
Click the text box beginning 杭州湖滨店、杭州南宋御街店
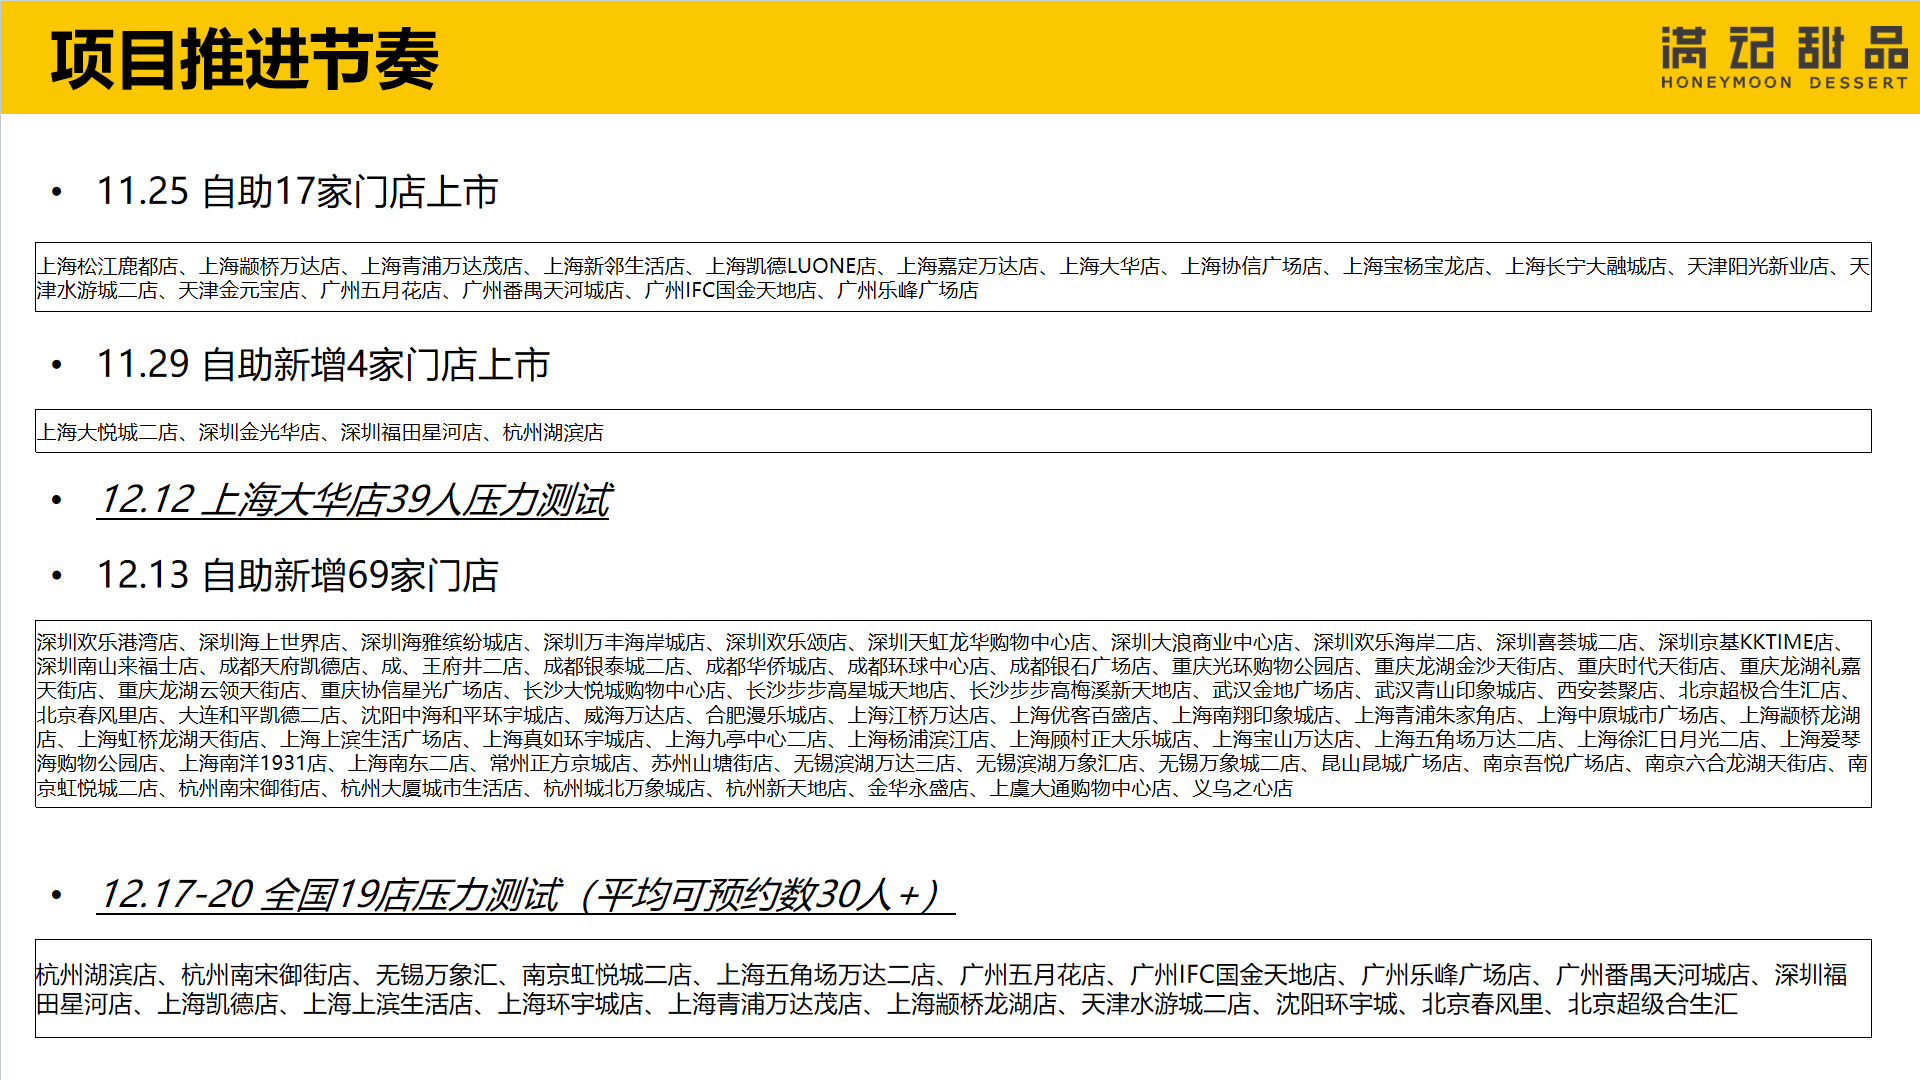coord(953,988)
